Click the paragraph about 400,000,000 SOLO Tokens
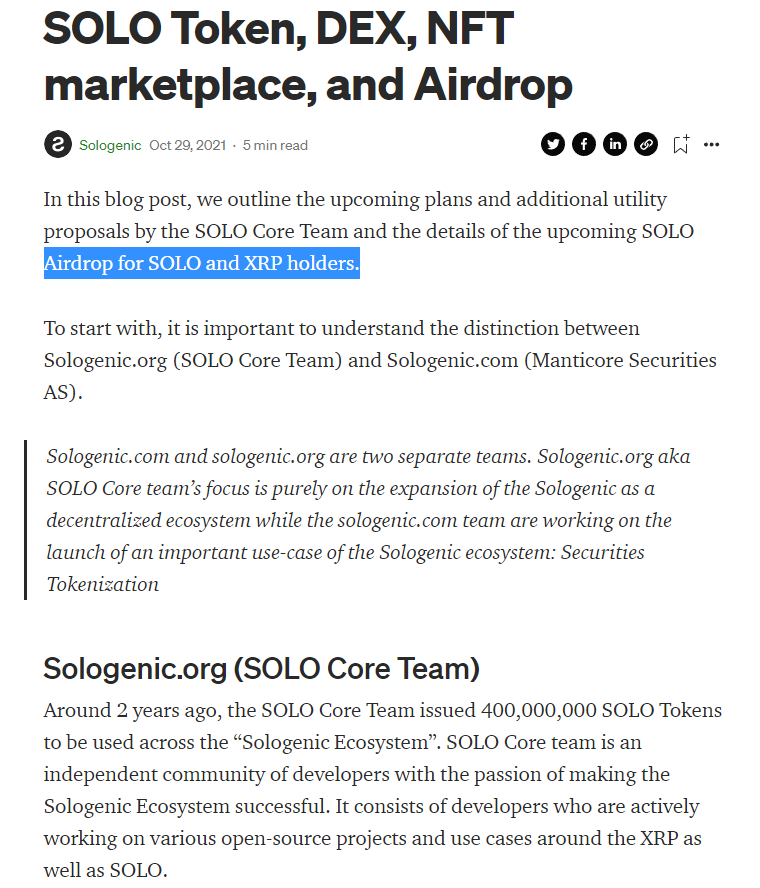 pos(383,790)
